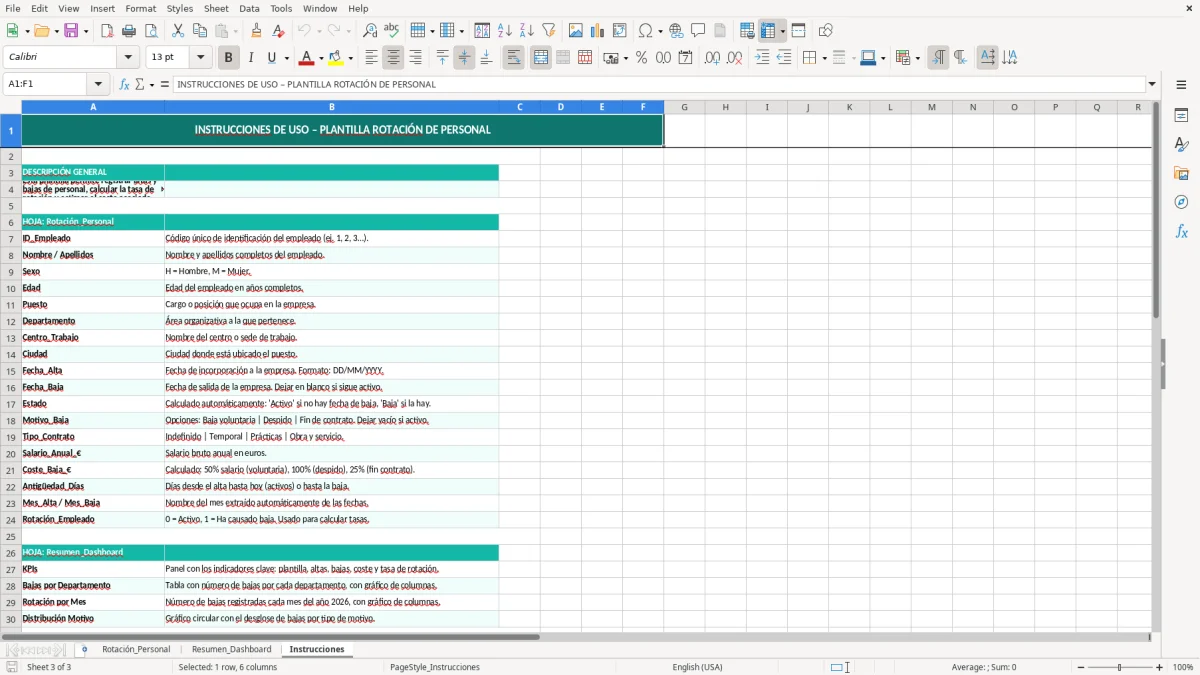Activate Clone Formatting paintbrush
The width and height of the screenshot is (1200, 675).
(256, 31)
